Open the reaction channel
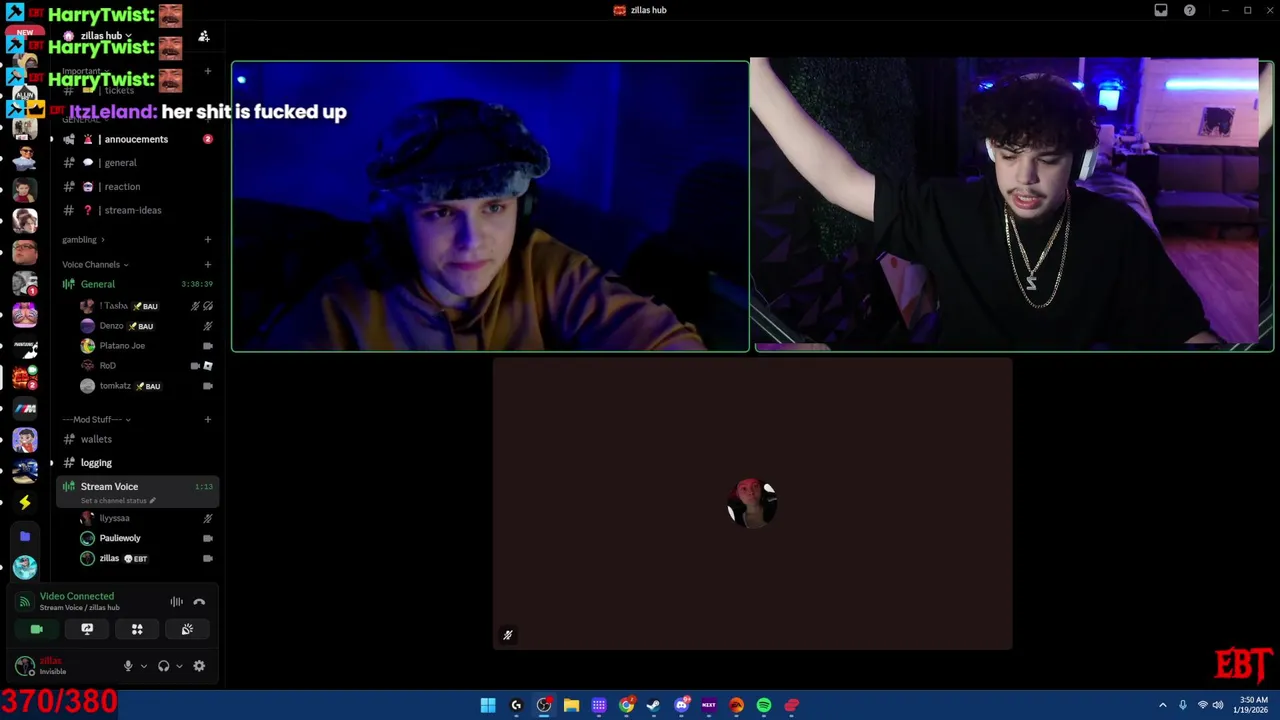 (137, 187)
